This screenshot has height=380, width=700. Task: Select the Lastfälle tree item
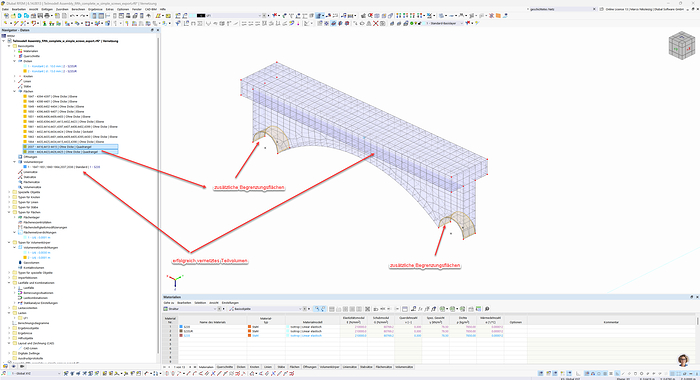click(29, 288)
